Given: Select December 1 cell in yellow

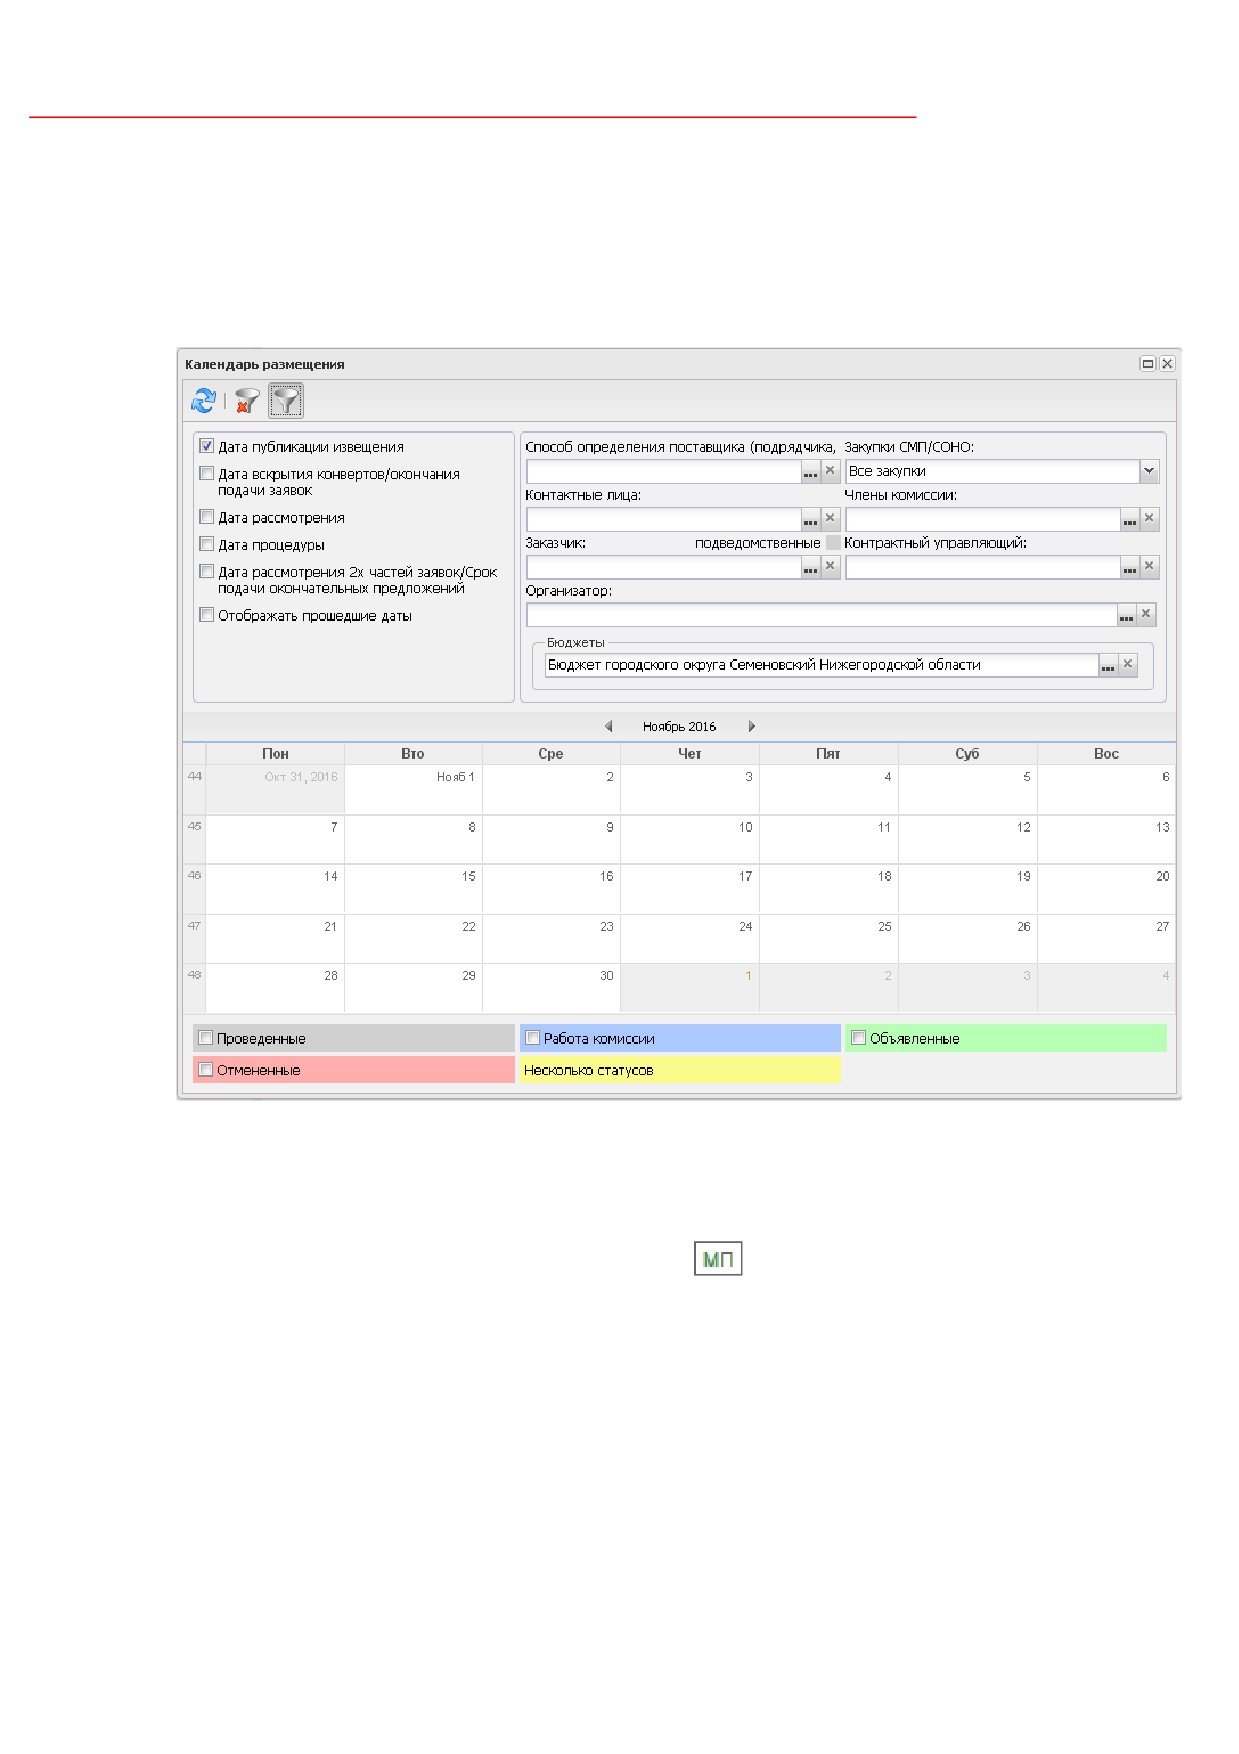Looking at the screenshot, I should point(690,988).
